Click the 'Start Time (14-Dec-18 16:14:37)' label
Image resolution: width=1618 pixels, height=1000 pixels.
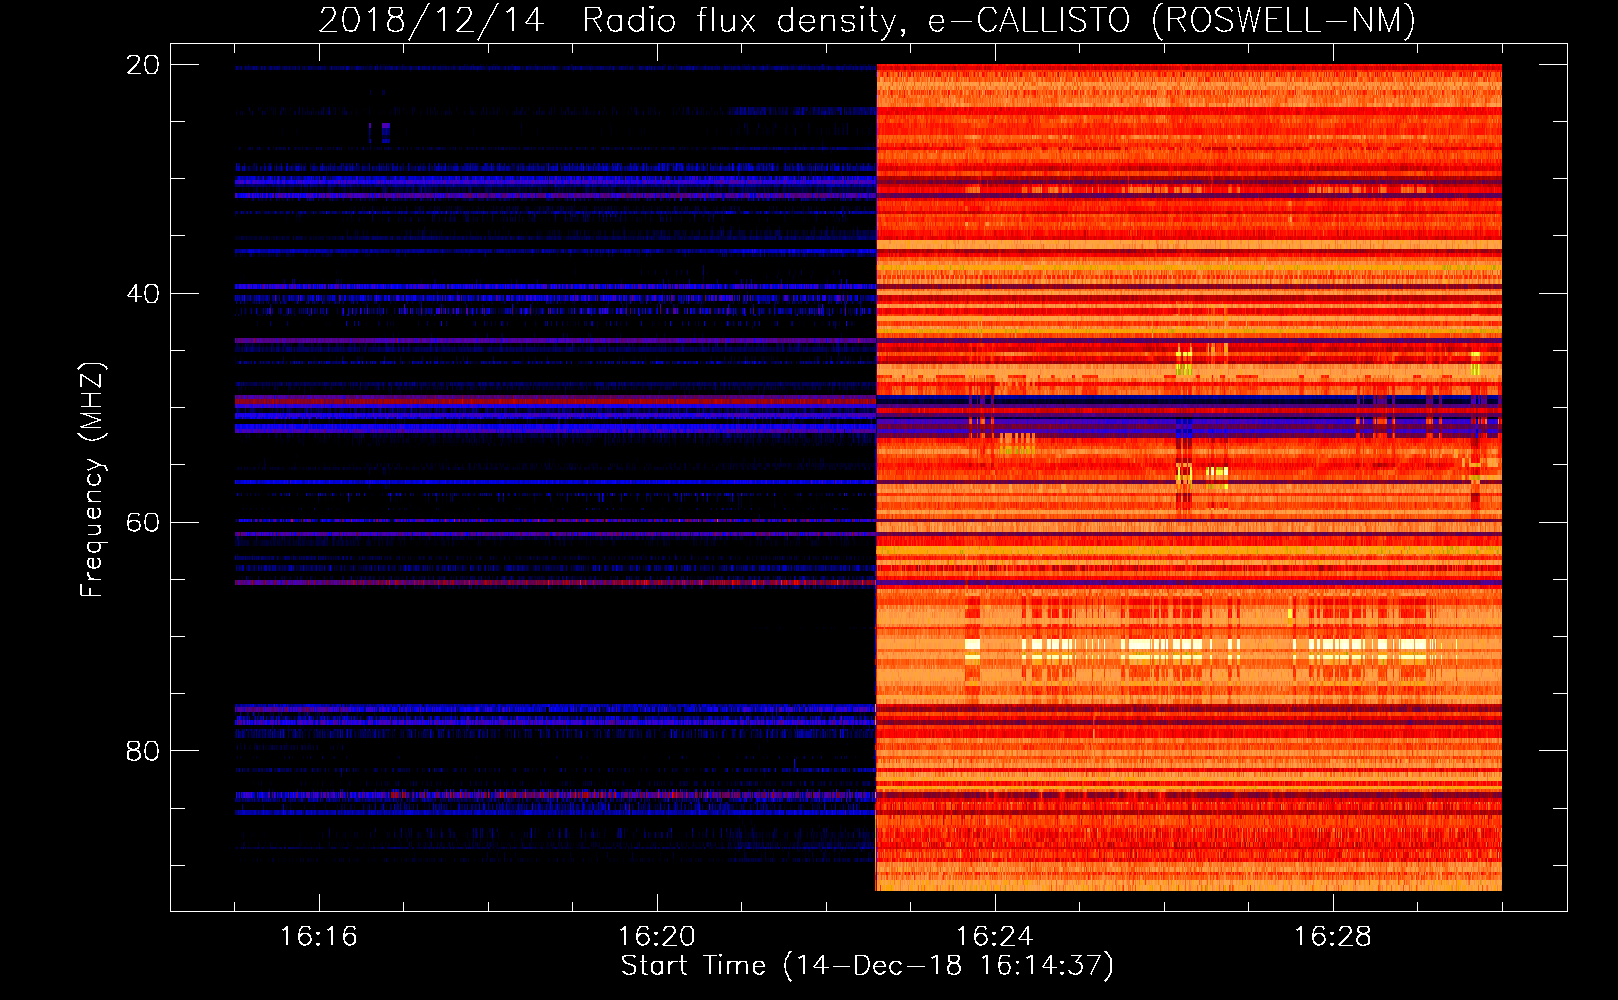(867, 966)
